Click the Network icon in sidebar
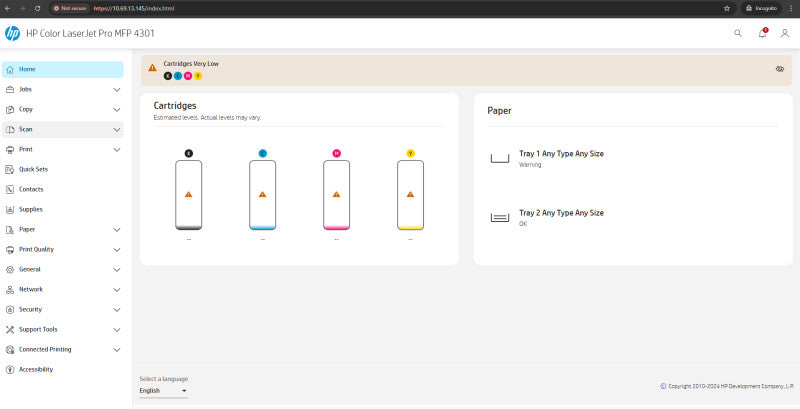The height and width of the screenshot is (409, 800). tap(10, 290)
